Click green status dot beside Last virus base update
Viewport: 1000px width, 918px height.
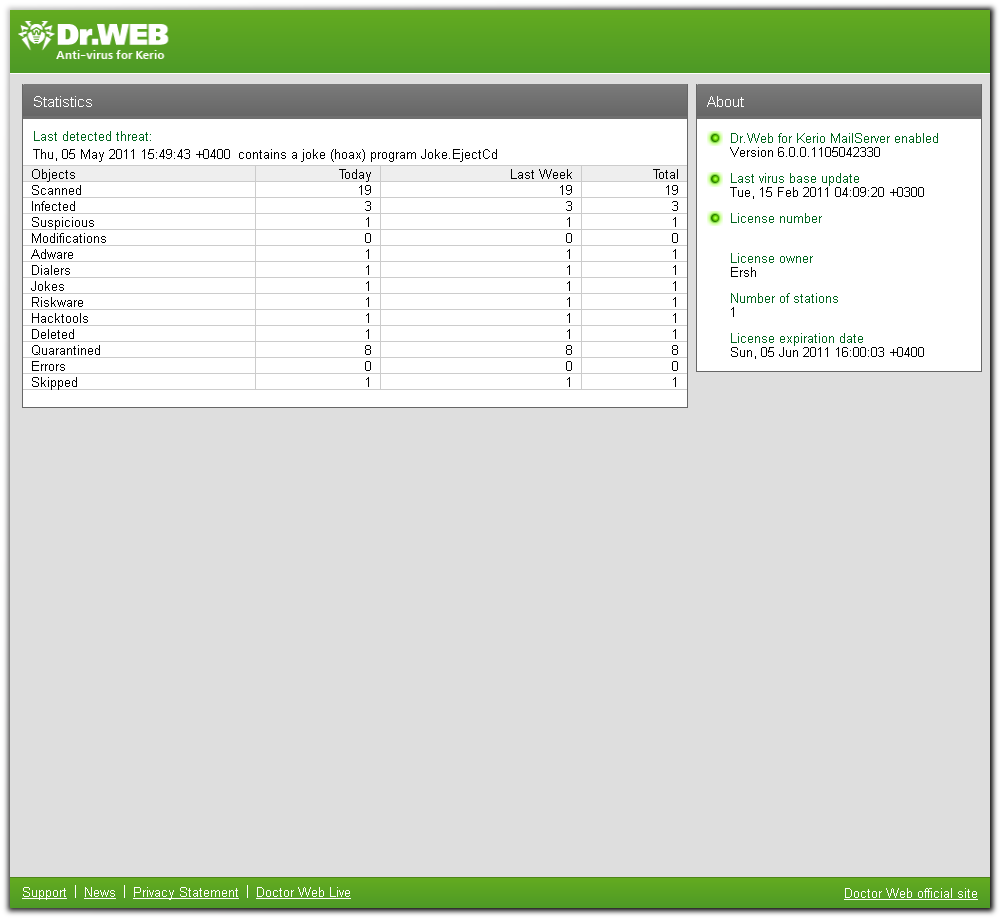point(715,179)
